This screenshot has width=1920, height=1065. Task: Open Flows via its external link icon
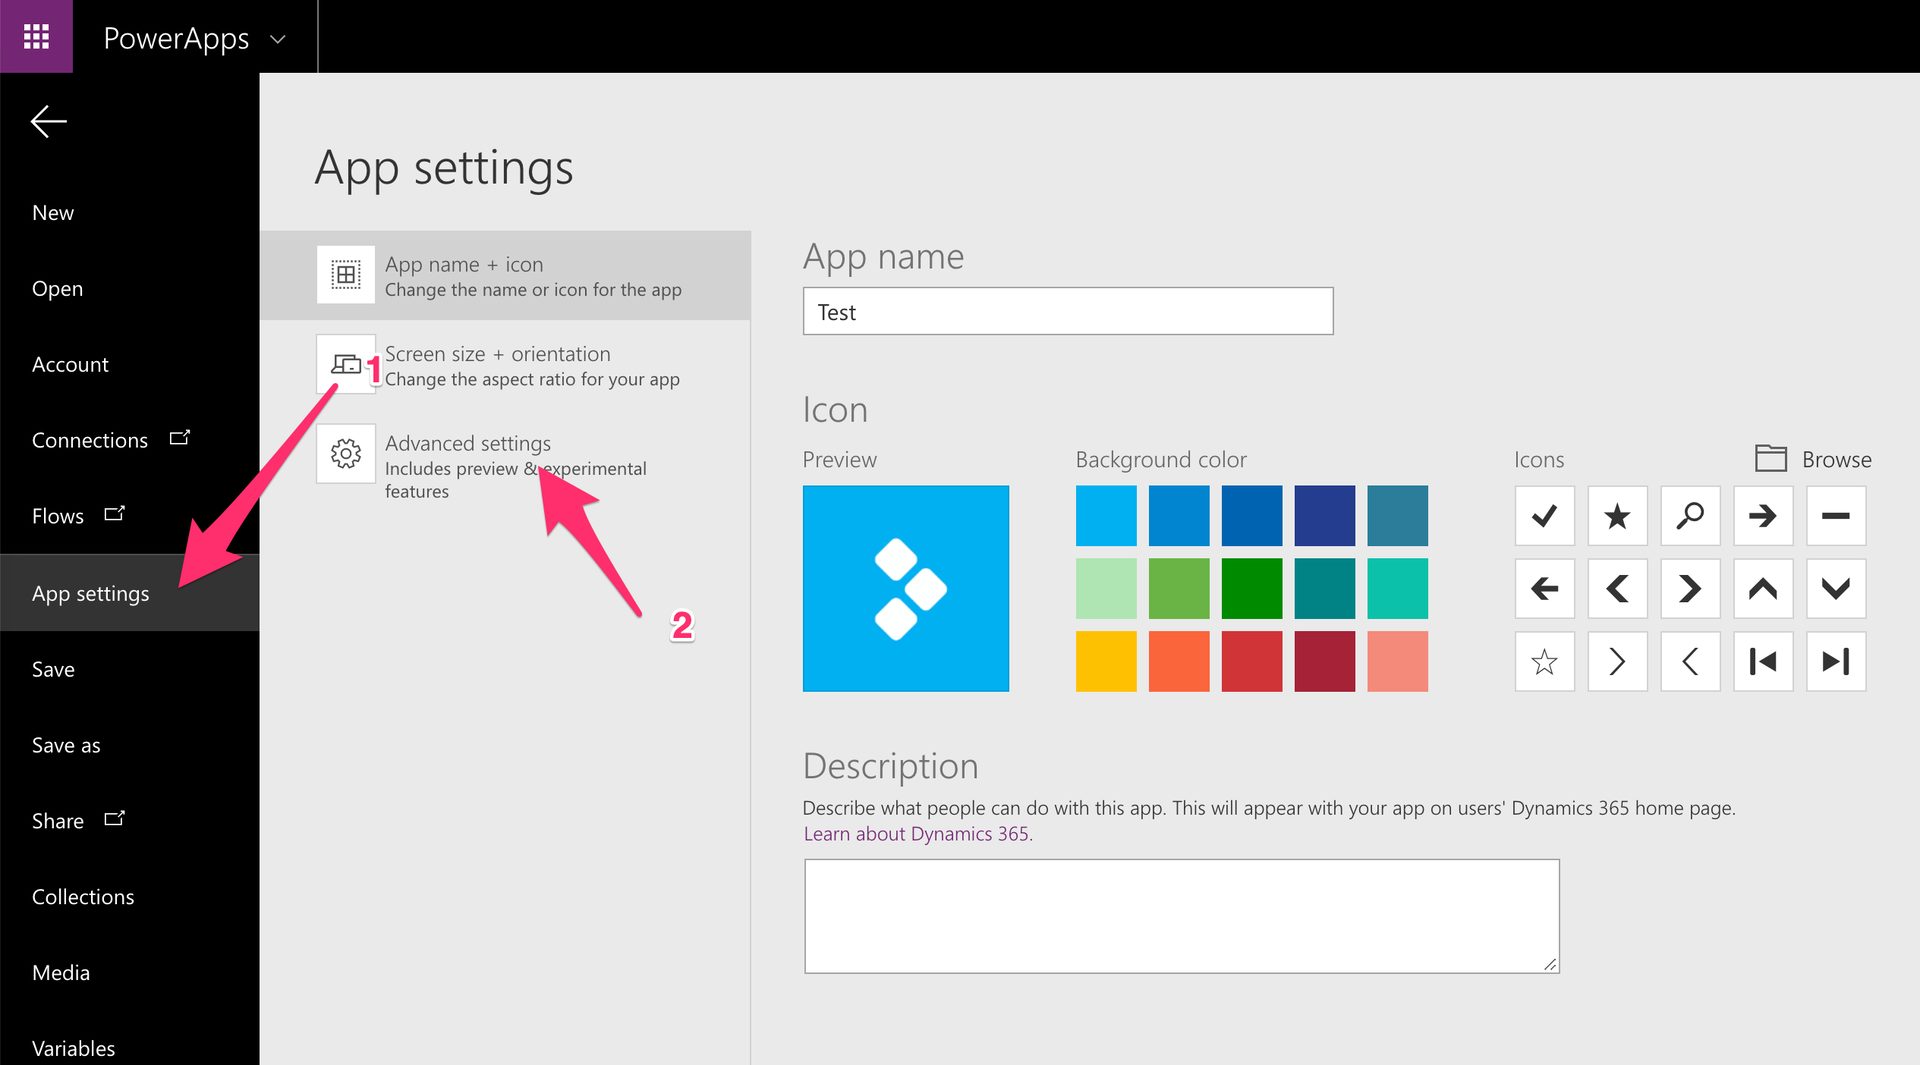tap(114, 512)
